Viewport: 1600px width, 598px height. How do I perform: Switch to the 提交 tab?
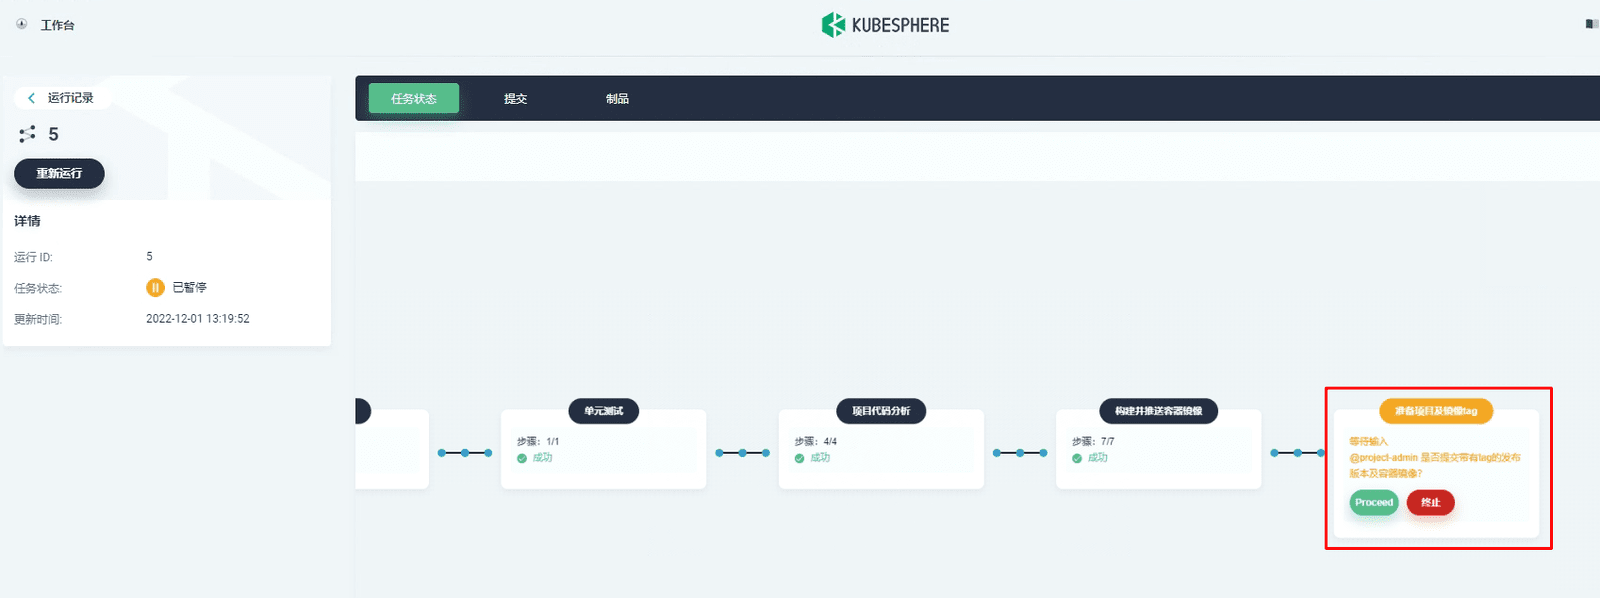(x=516, y=98)
